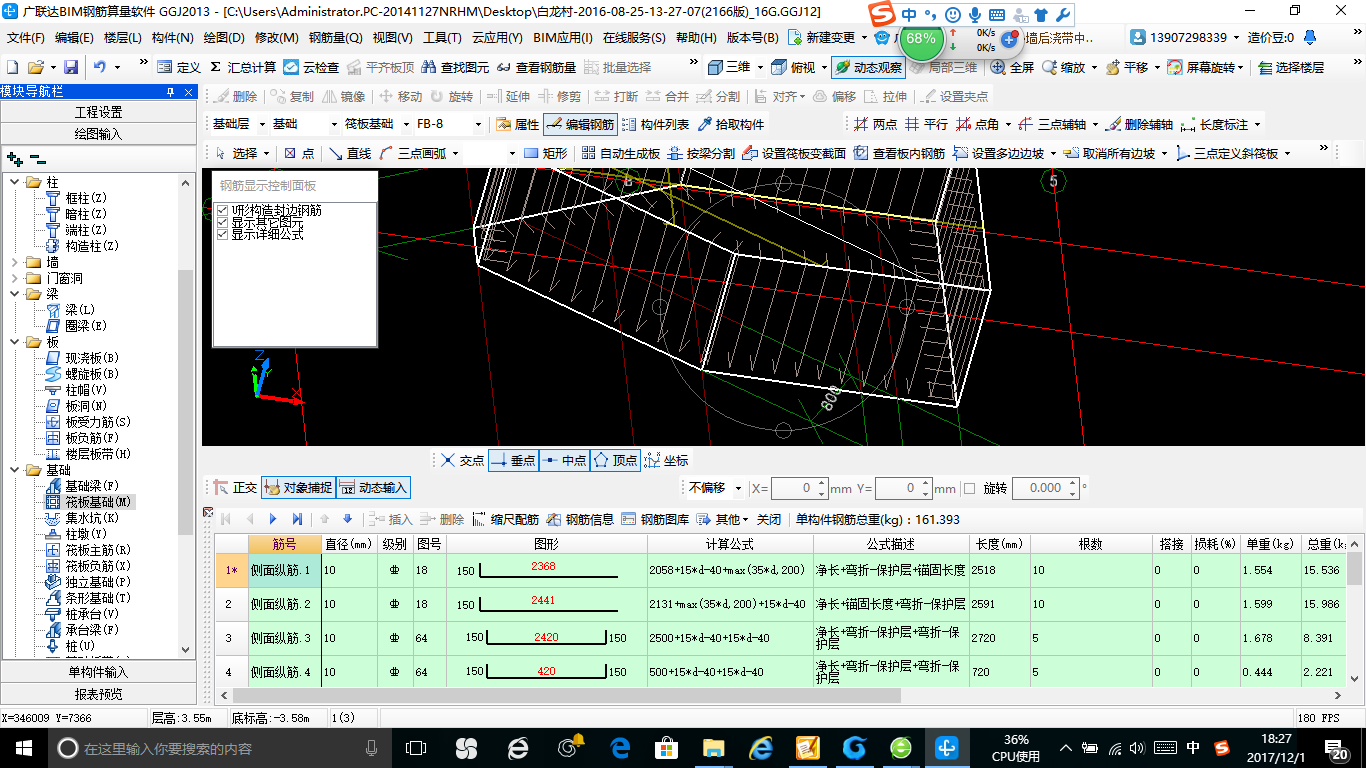Expand the 门窗洞 tree node
The width and height of the screenshot is (1366, 768).
pyautogui.click(x=15, y=278)
